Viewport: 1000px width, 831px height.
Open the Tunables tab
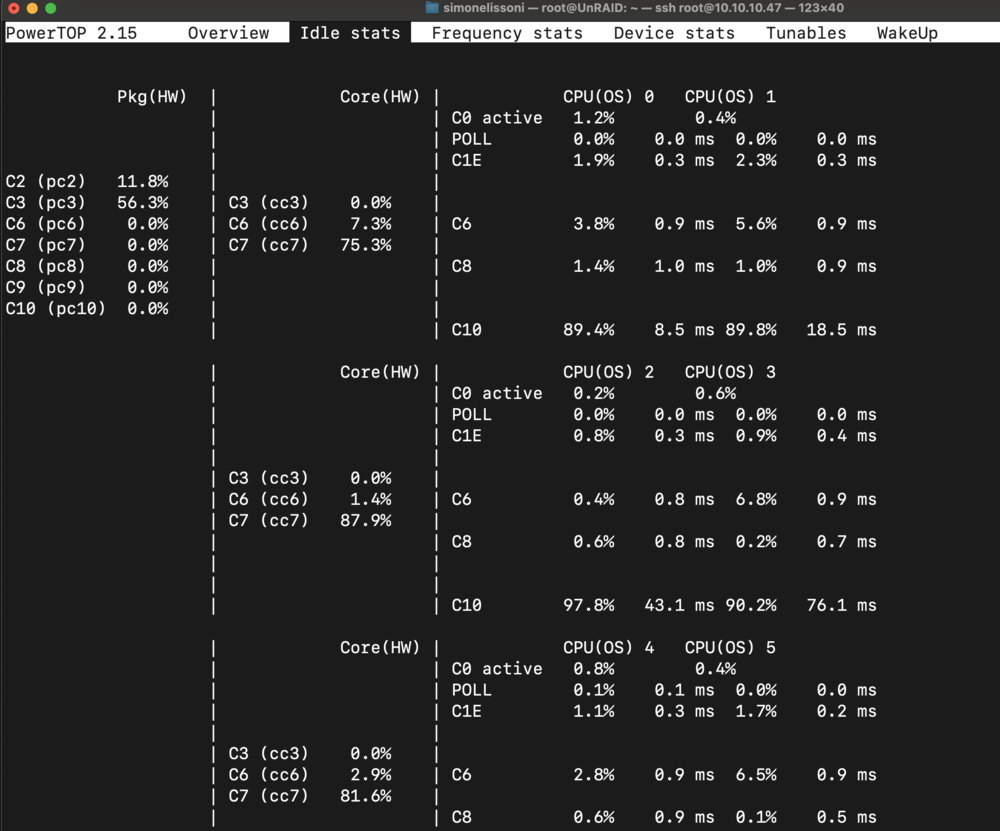click(806, 33)
